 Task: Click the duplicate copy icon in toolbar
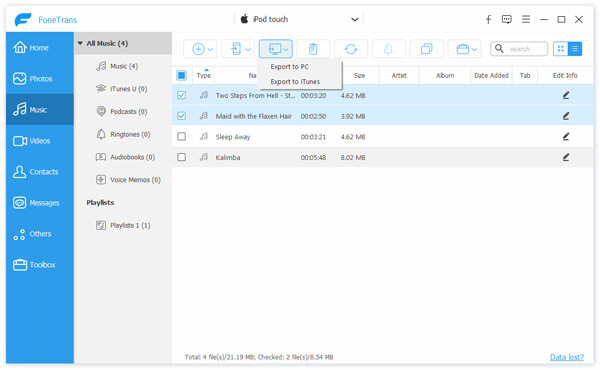[x=426, y=49]
